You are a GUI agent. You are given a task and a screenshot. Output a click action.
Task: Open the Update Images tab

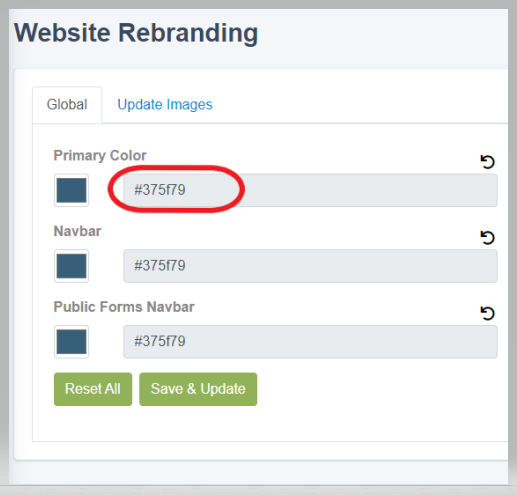(x=165, y=105)
